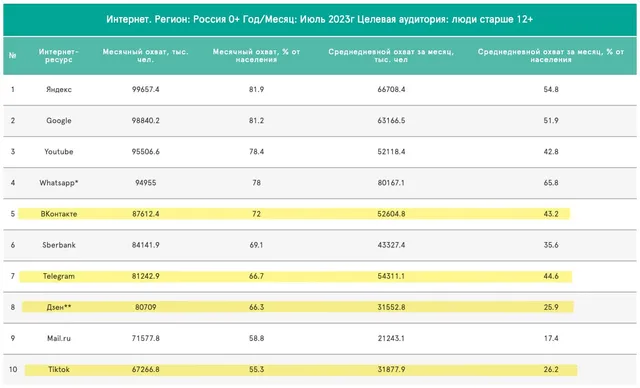Click the value '87612.4' for ВКонтакте
The image size is (640, 388).
tap(146, 214)
